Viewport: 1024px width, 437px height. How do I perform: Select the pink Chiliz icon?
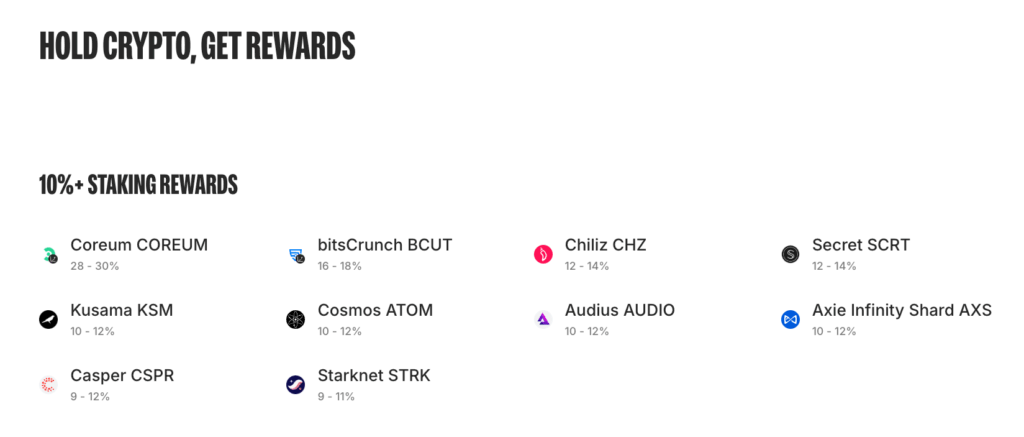(543, 255)
